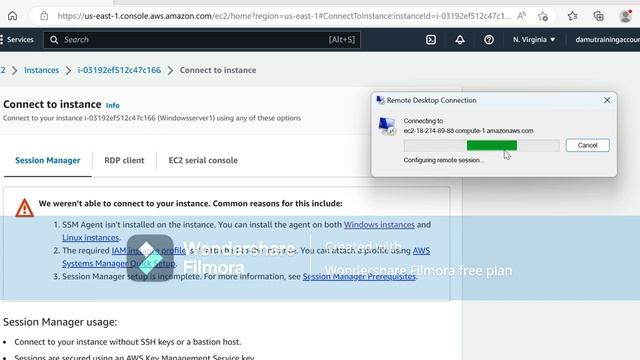This screenshot has width=640, height=360.
Task: Click ec2-18-214-89-88 hostname text
Action: 468,131
